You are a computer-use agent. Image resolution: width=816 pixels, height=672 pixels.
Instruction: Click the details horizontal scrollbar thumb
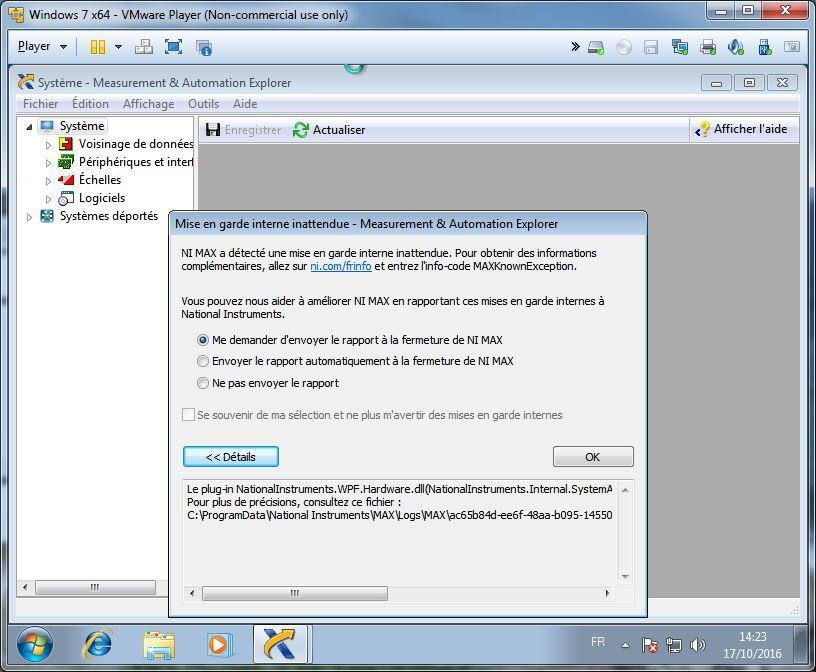click(295, 593)
